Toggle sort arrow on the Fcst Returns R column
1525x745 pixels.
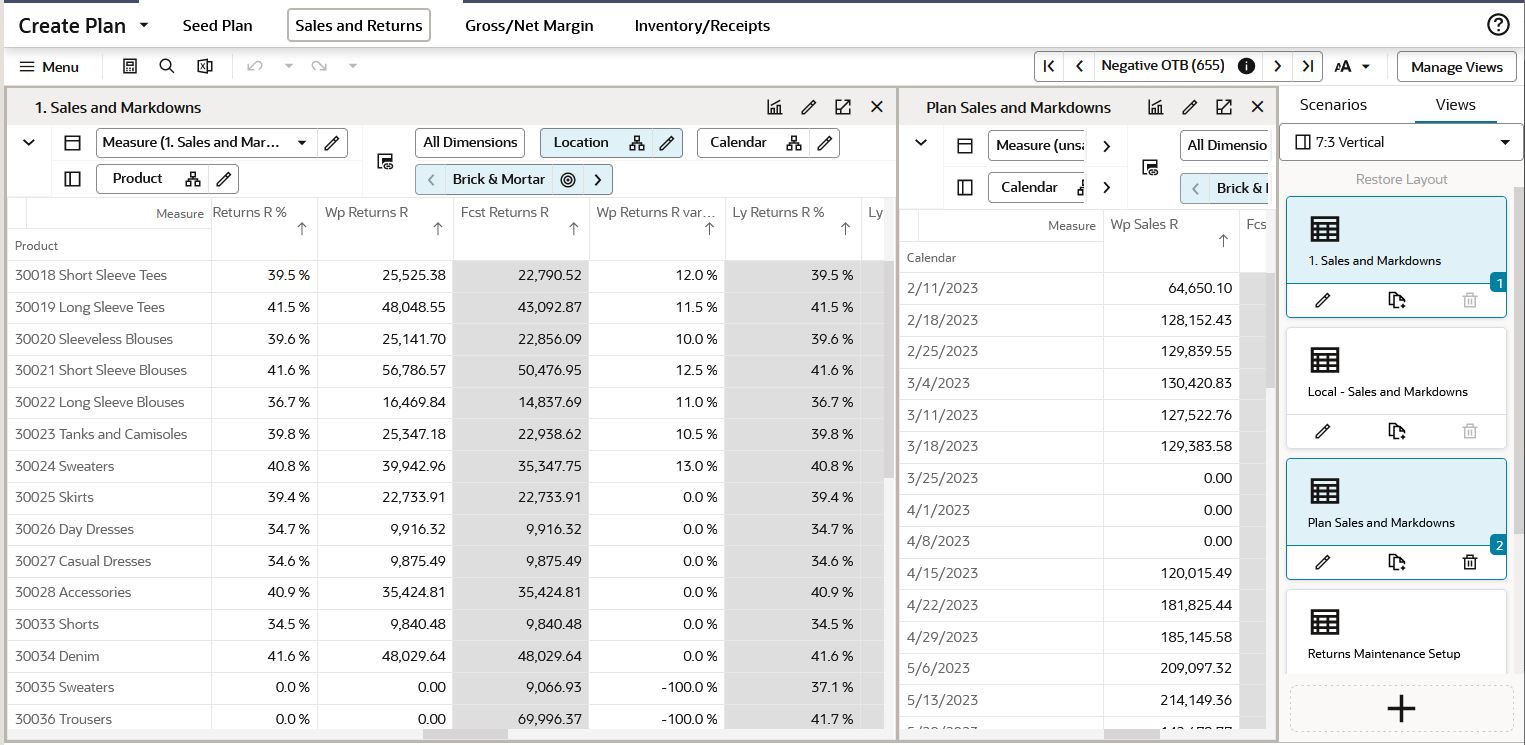click(574, 229)
